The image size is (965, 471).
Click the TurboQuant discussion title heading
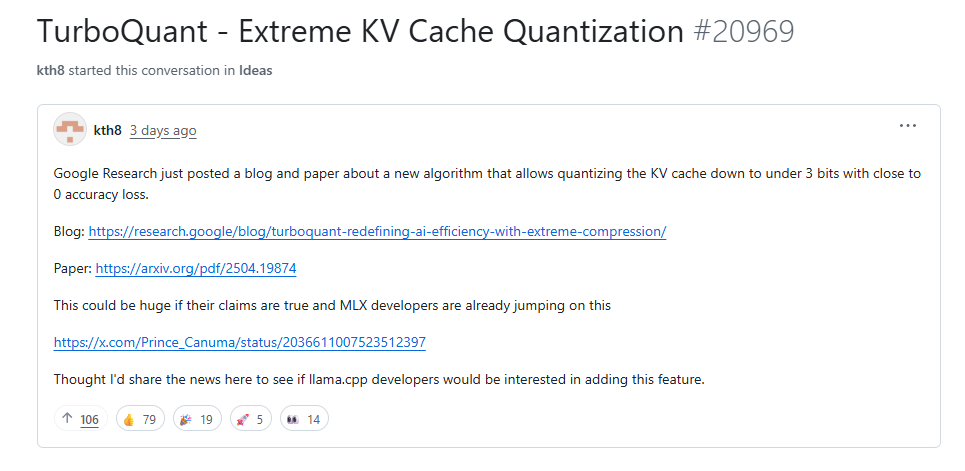[x=360, y=31]
